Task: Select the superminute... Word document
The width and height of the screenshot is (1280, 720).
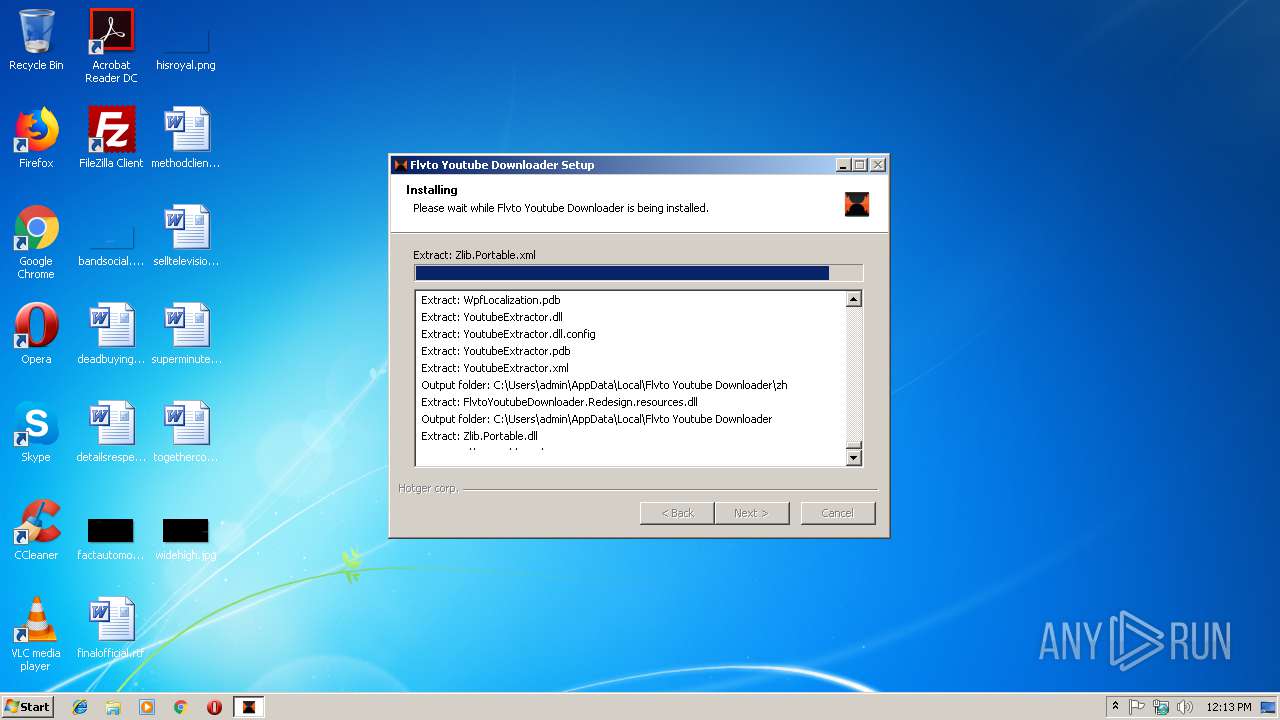Action: click(x=186, y=334)
